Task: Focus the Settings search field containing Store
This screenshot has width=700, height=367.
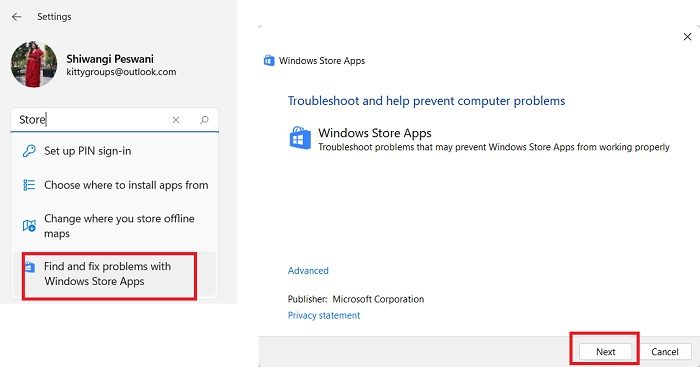Action: pyautogui.click(x=114, y=120)
